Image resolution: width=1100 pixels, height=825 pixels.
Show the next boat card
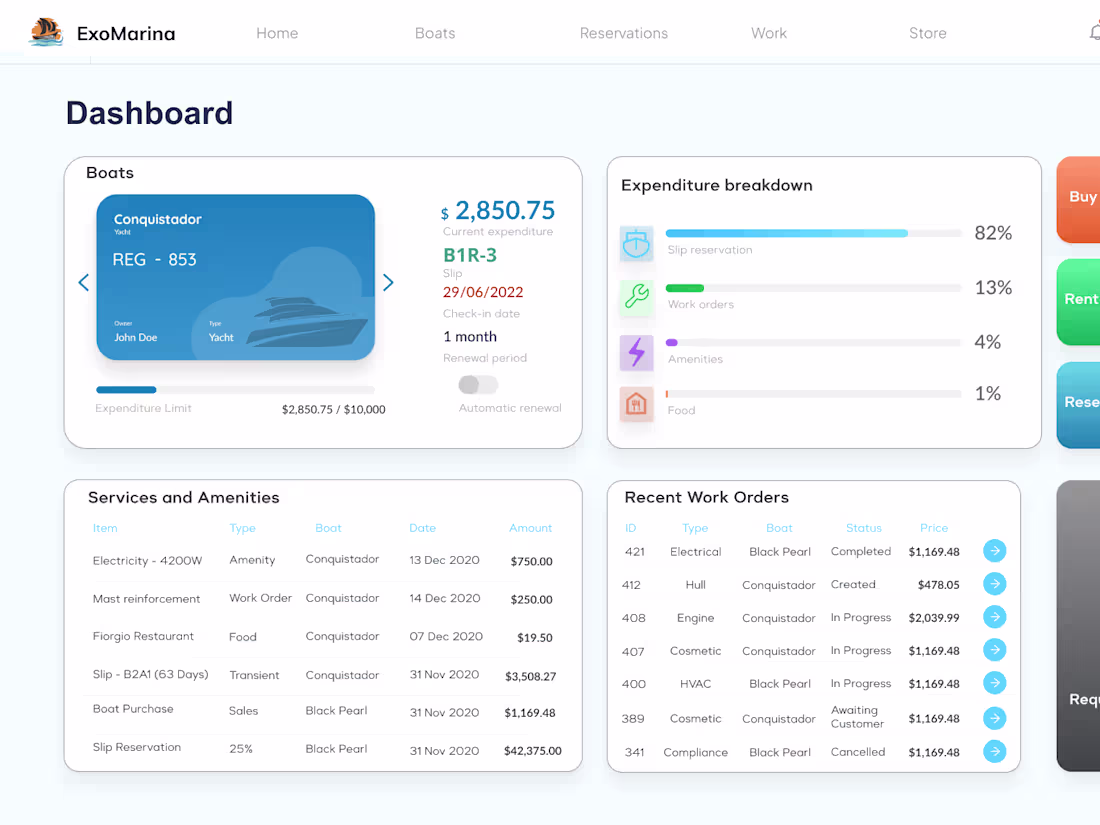388,282
